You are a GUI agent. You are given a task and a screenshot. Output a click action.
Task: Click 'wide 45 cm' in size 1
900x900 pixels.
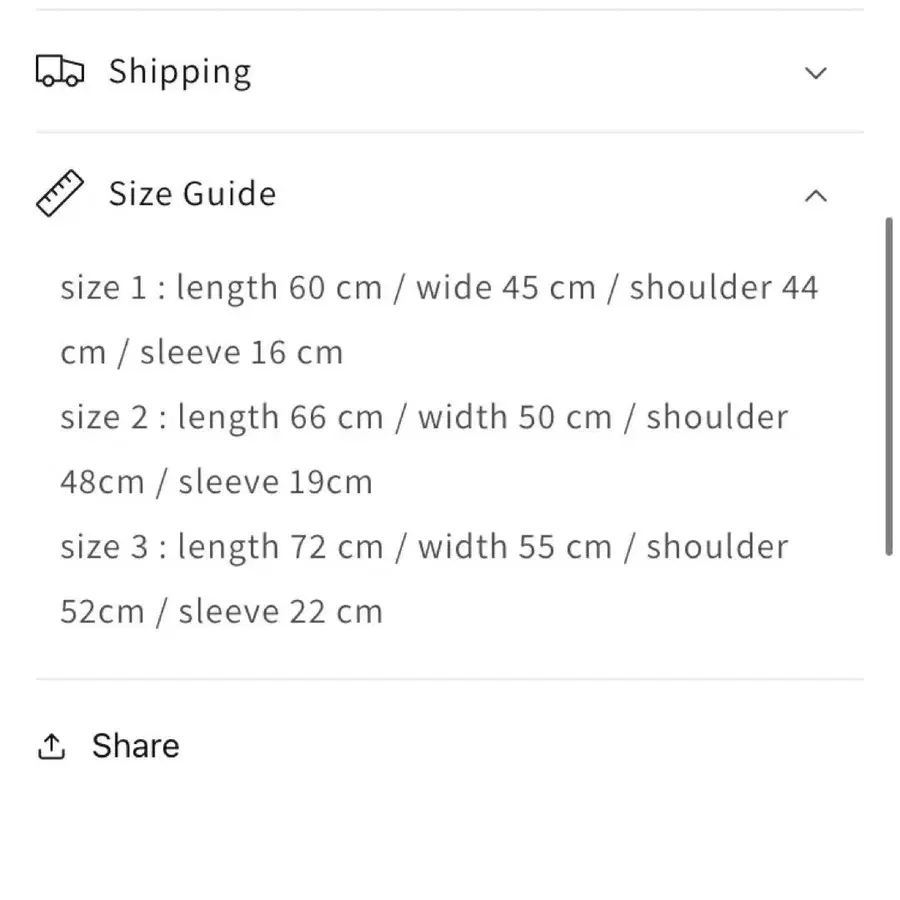506,287
